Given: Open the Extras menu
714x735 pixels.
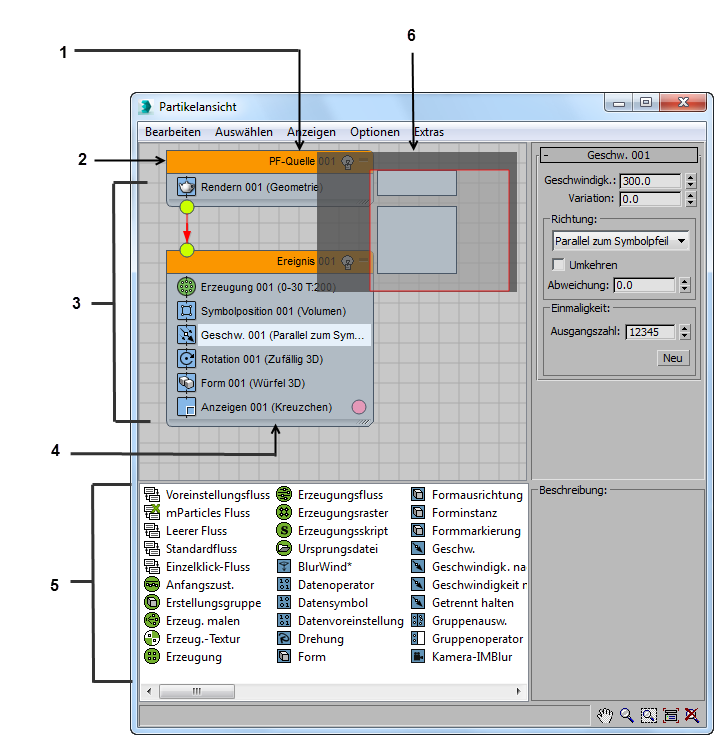Looking at the screenshot, I should click(x=429, y=132).
